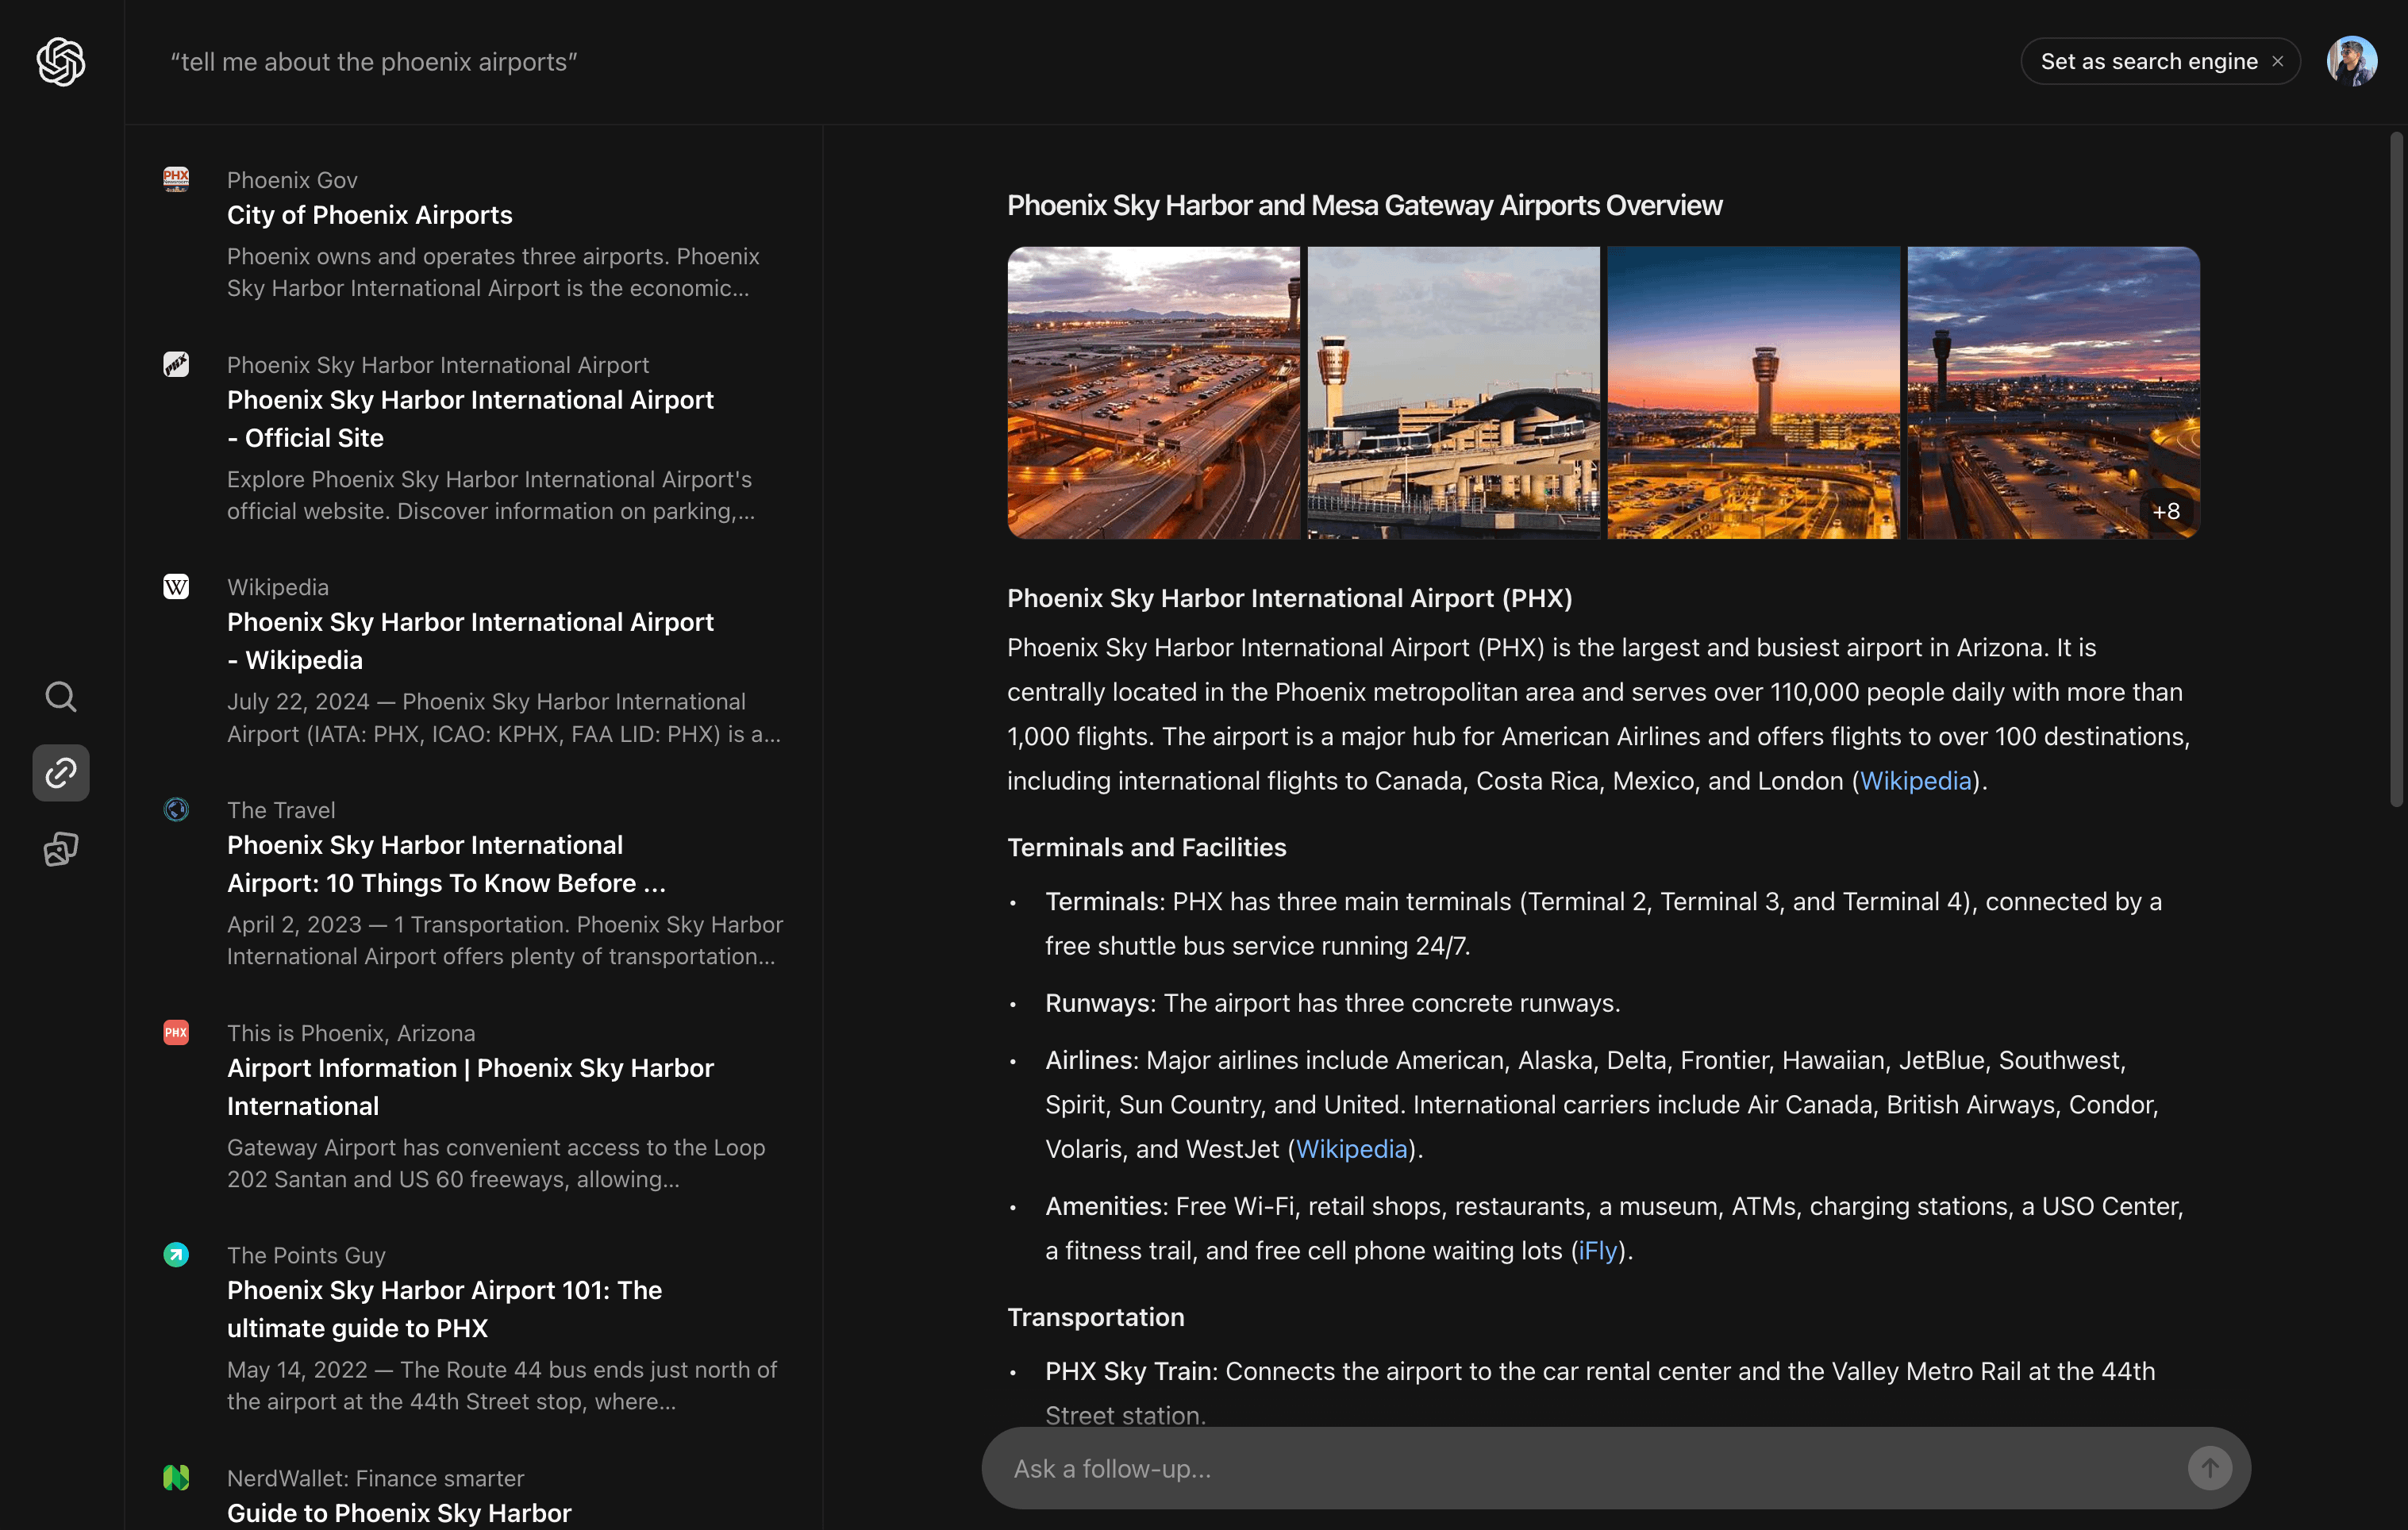Click the OpenAI logo icon
Viewport: 2408px width, 1530px height.
pyautogui.click(x=61, y=62)
